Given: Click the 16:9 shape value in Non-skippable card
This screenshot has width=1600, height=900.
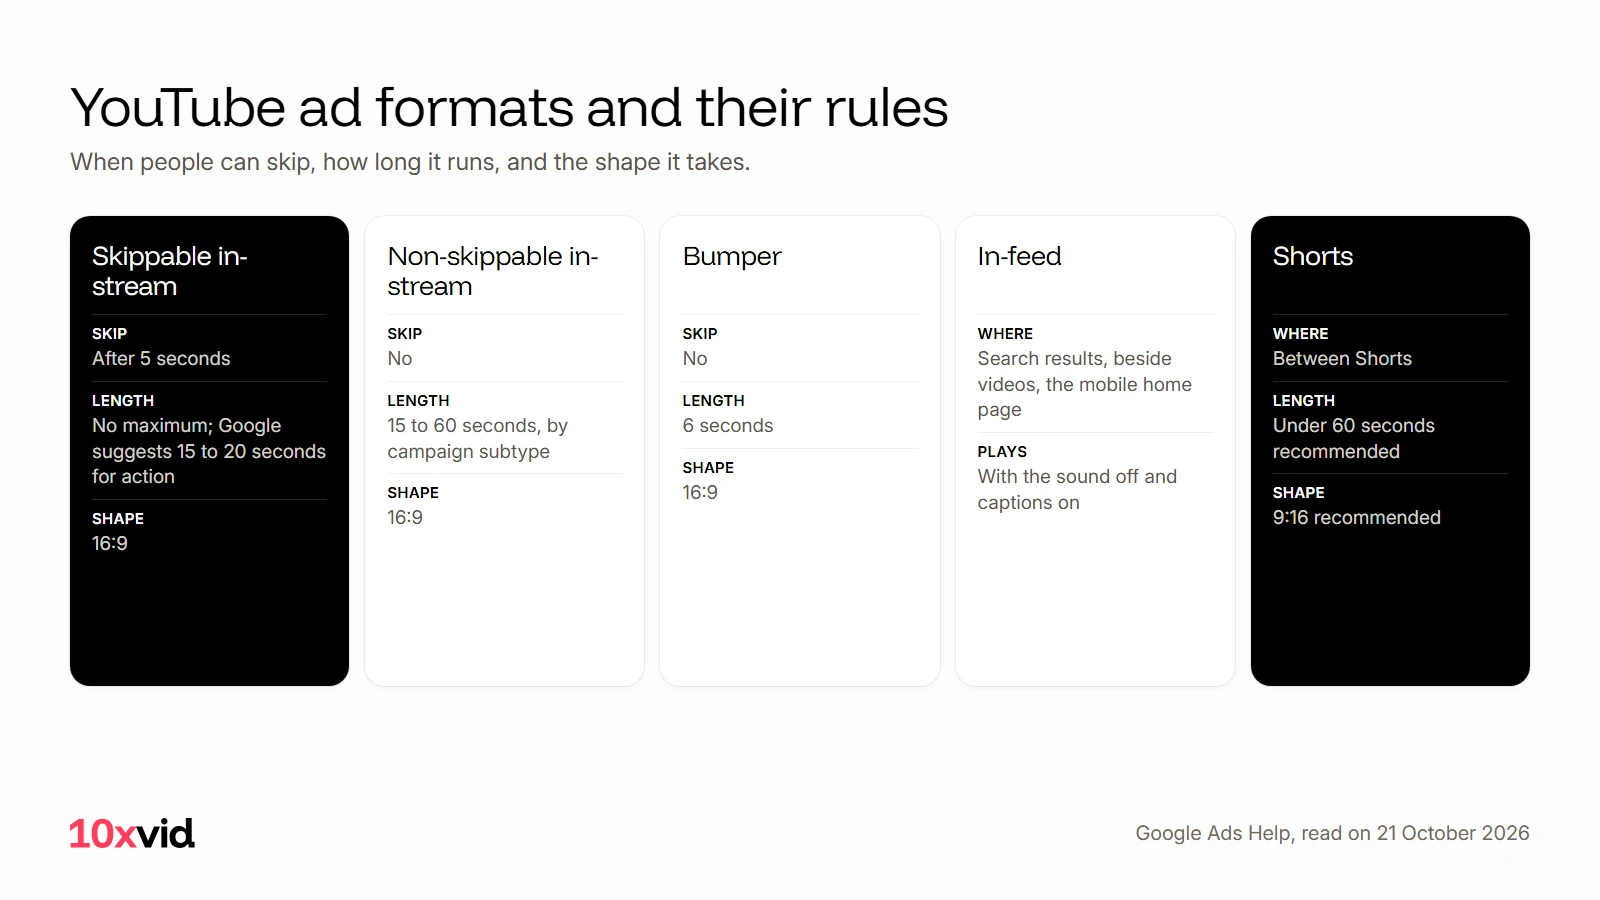Looking at the screenshot, I should [x=405, y=517].
